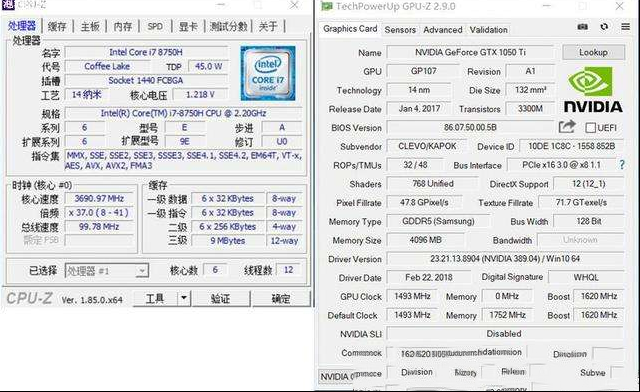Open the 关于 tab in CPU-Z
640x392 pixels.
tap(268, 27)
